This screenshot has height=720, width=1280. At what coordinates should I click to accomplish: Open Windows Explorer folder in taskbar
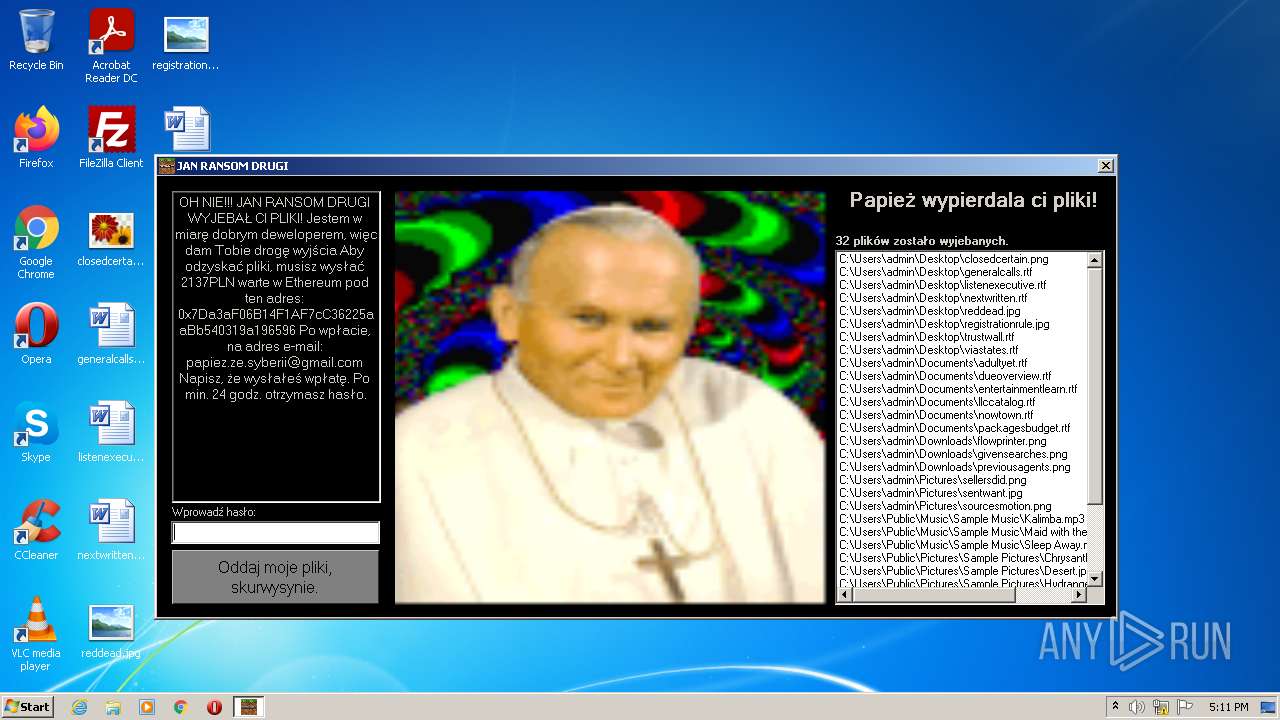pos(113,707)
